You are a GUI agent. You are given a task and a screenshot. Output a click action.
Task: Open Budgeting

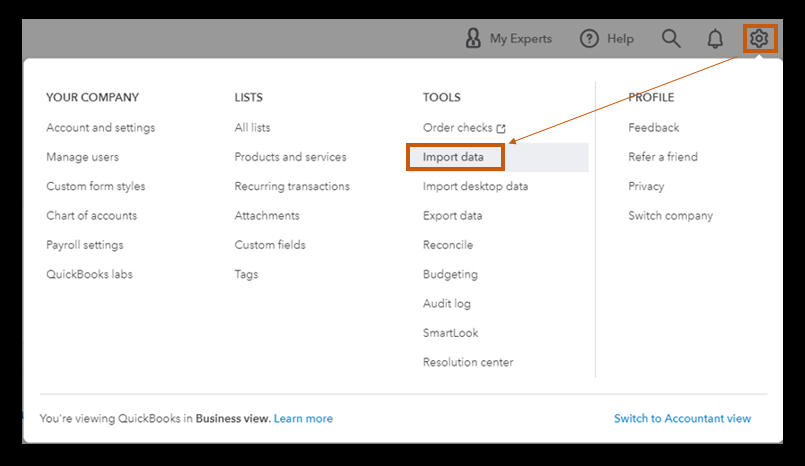click(x=450, y=274)
